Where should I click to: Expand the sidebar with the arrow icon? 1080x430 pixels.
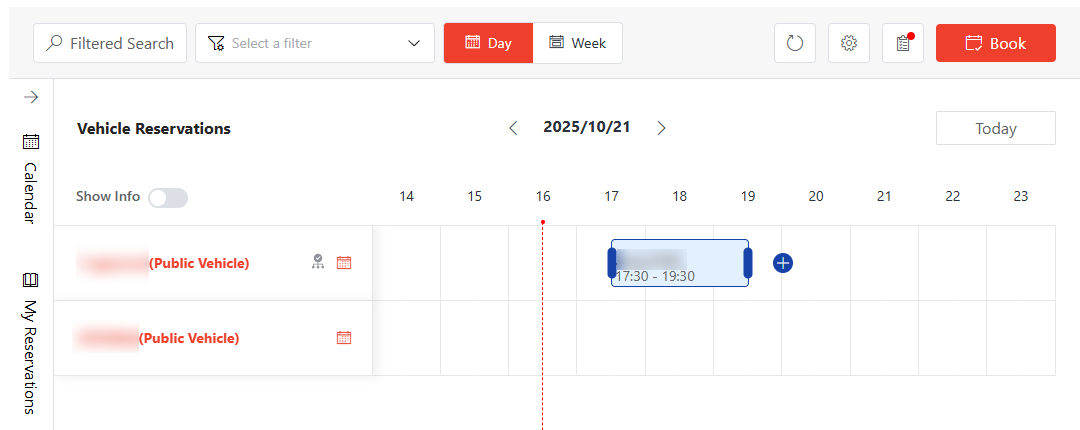(31, 97)
